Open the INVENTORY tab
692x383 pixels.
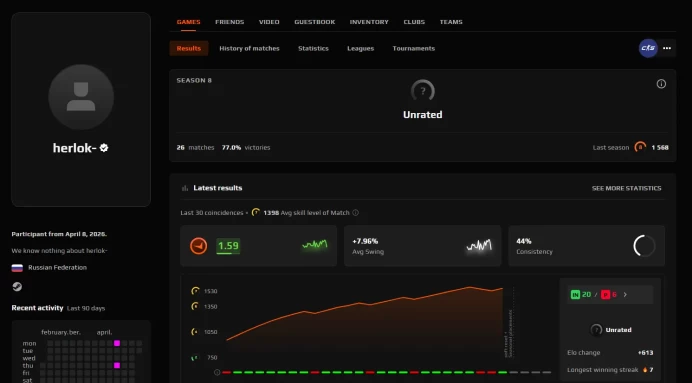369,22
